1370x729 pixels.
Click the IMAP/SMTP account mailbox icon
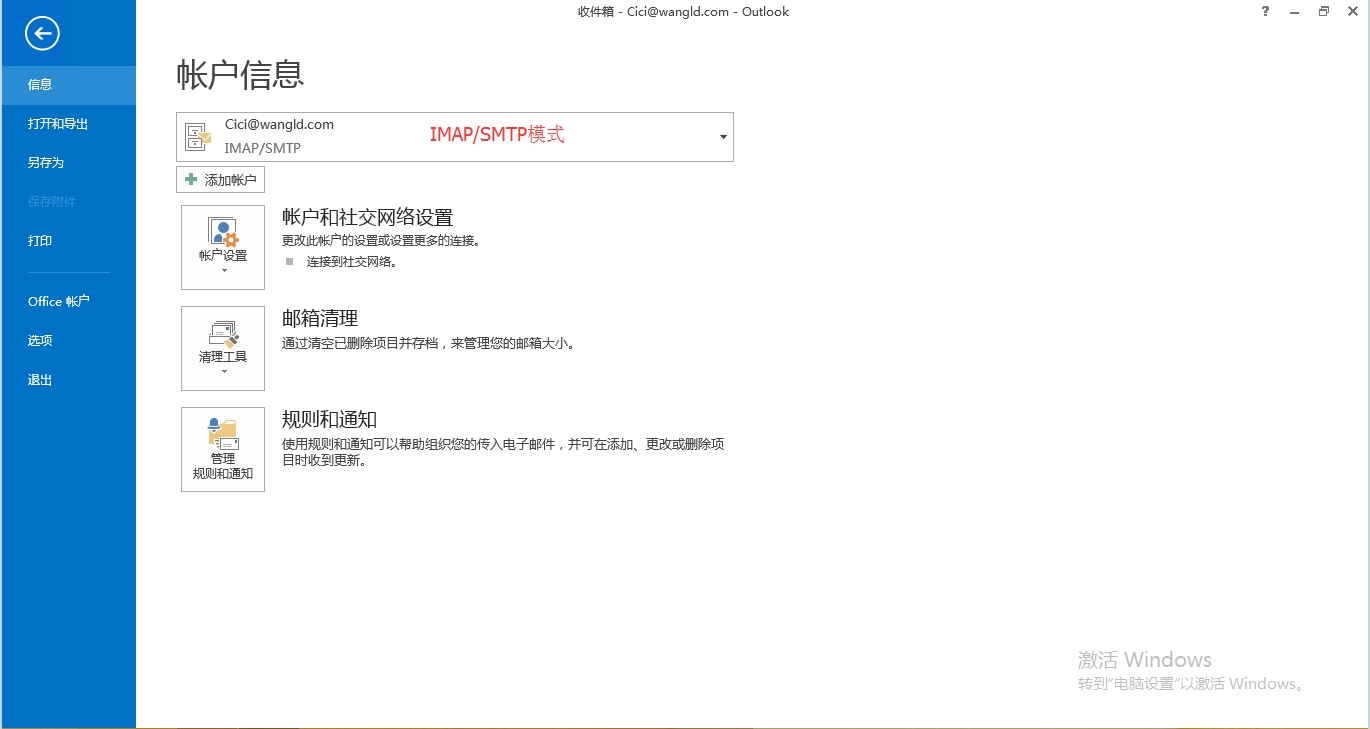199,137
